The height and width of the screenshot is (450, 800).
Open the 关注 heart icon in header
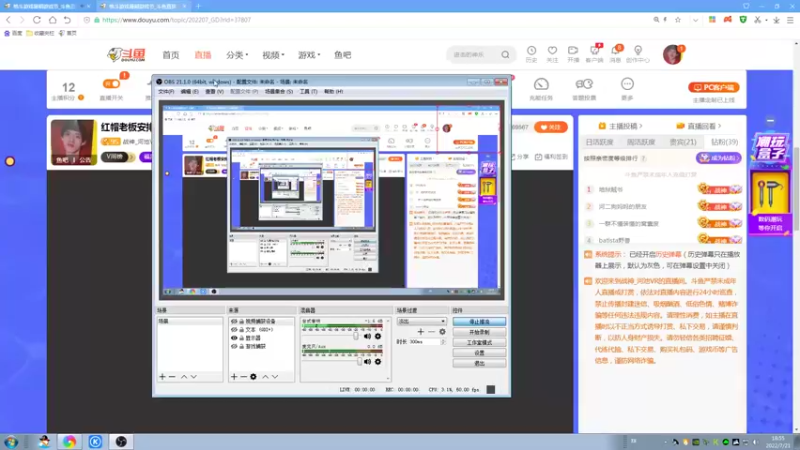(x=552, y=51)
